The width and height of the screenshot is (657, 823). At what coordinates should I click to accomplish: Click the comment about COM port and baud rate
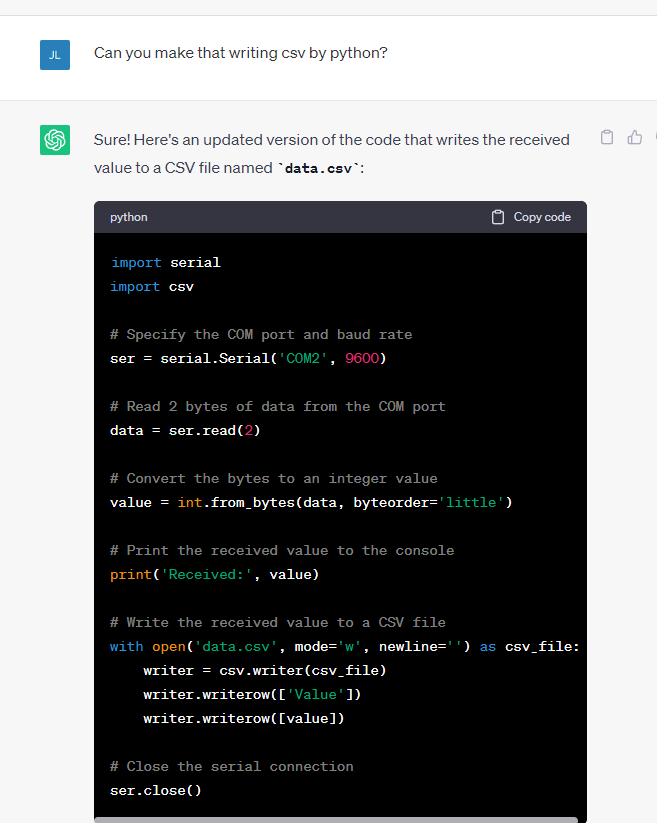pyautogui.click(x=261, y=334)
